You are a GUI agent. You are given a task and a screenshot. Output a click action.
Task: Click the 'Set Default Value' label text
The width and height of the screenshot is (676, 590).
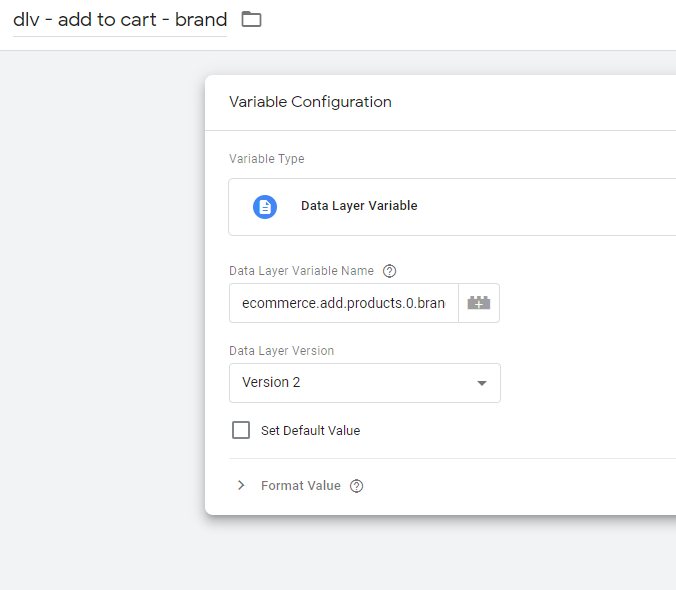pyautogui.click(x=310, y=431)
